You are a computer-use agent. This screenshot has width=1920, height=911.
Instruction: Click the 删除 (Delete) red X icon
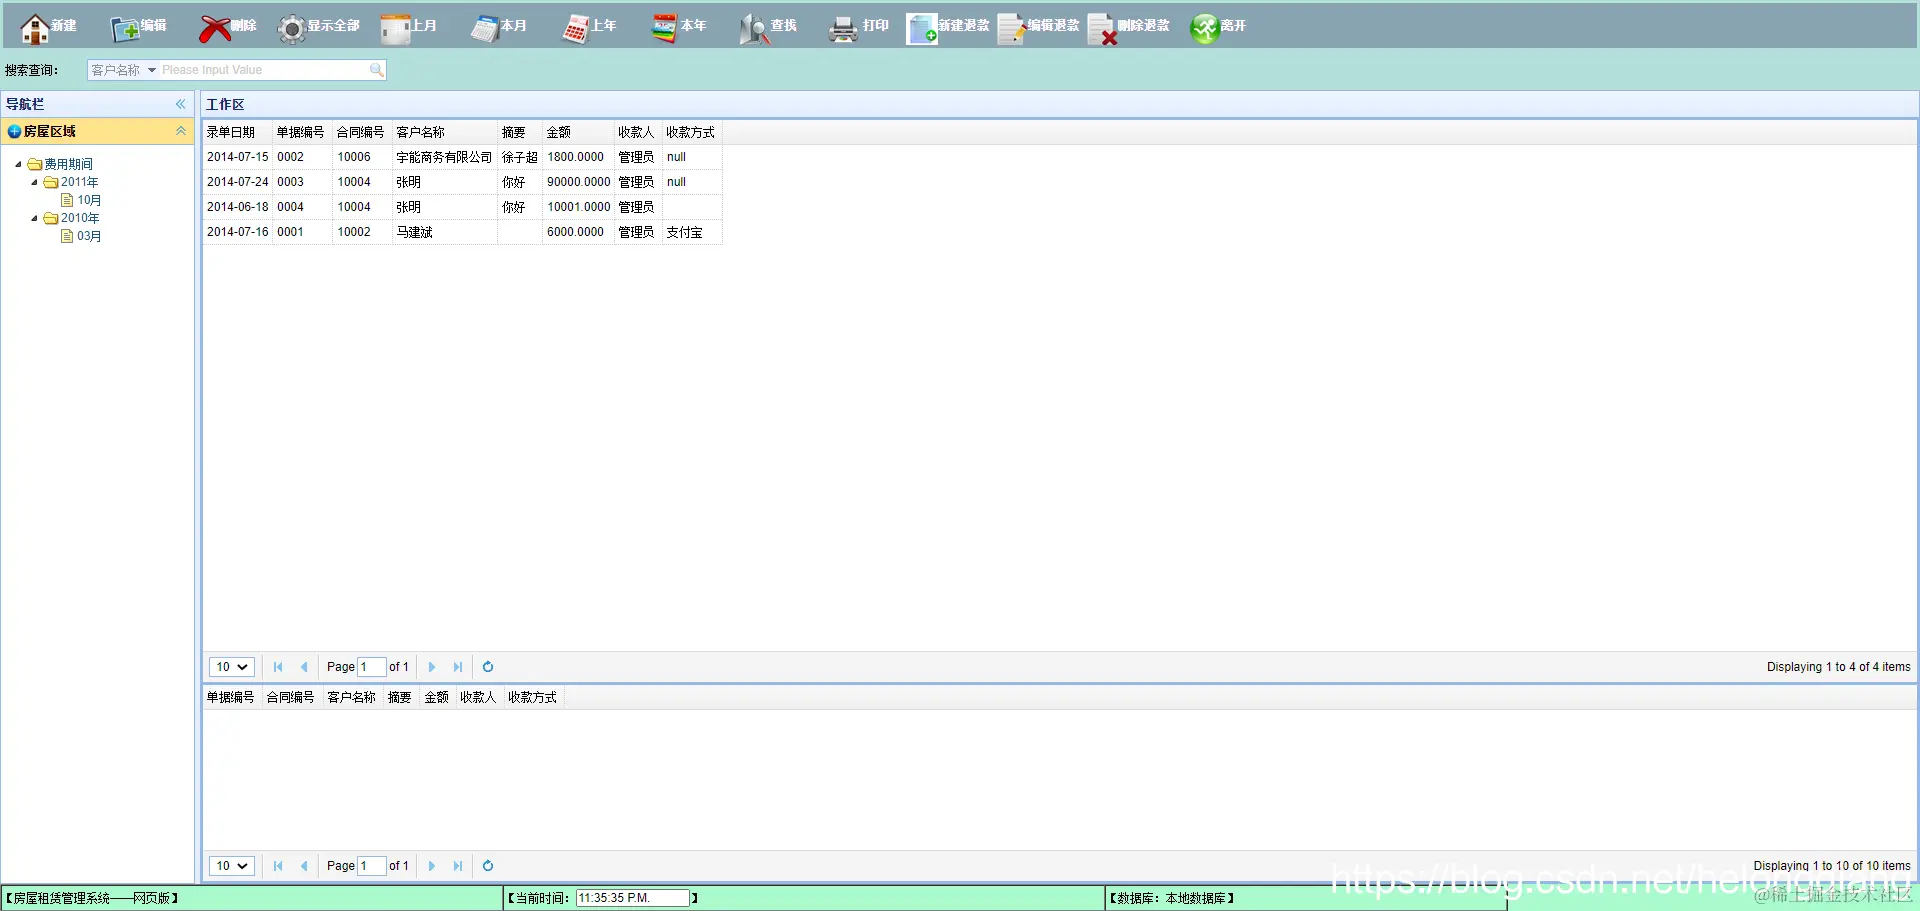(215, 28)
